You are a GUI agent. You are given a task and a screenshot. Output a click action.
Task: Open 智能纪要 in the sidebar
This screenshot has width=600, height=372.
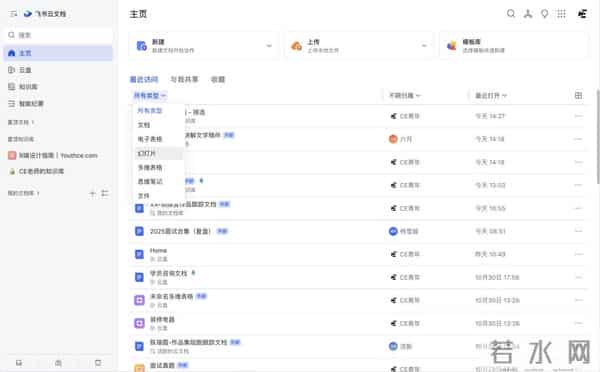(58, 104)
